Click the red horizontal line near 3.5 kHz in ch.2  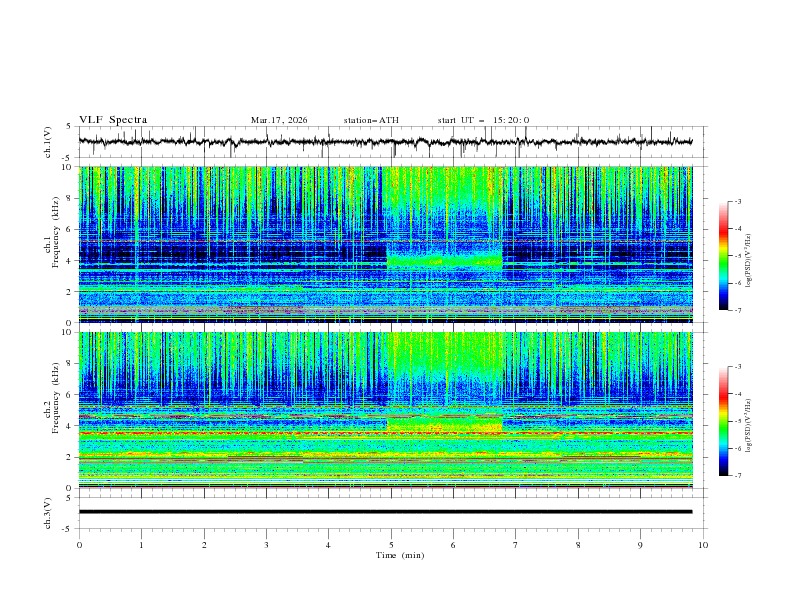coord(385,433)
